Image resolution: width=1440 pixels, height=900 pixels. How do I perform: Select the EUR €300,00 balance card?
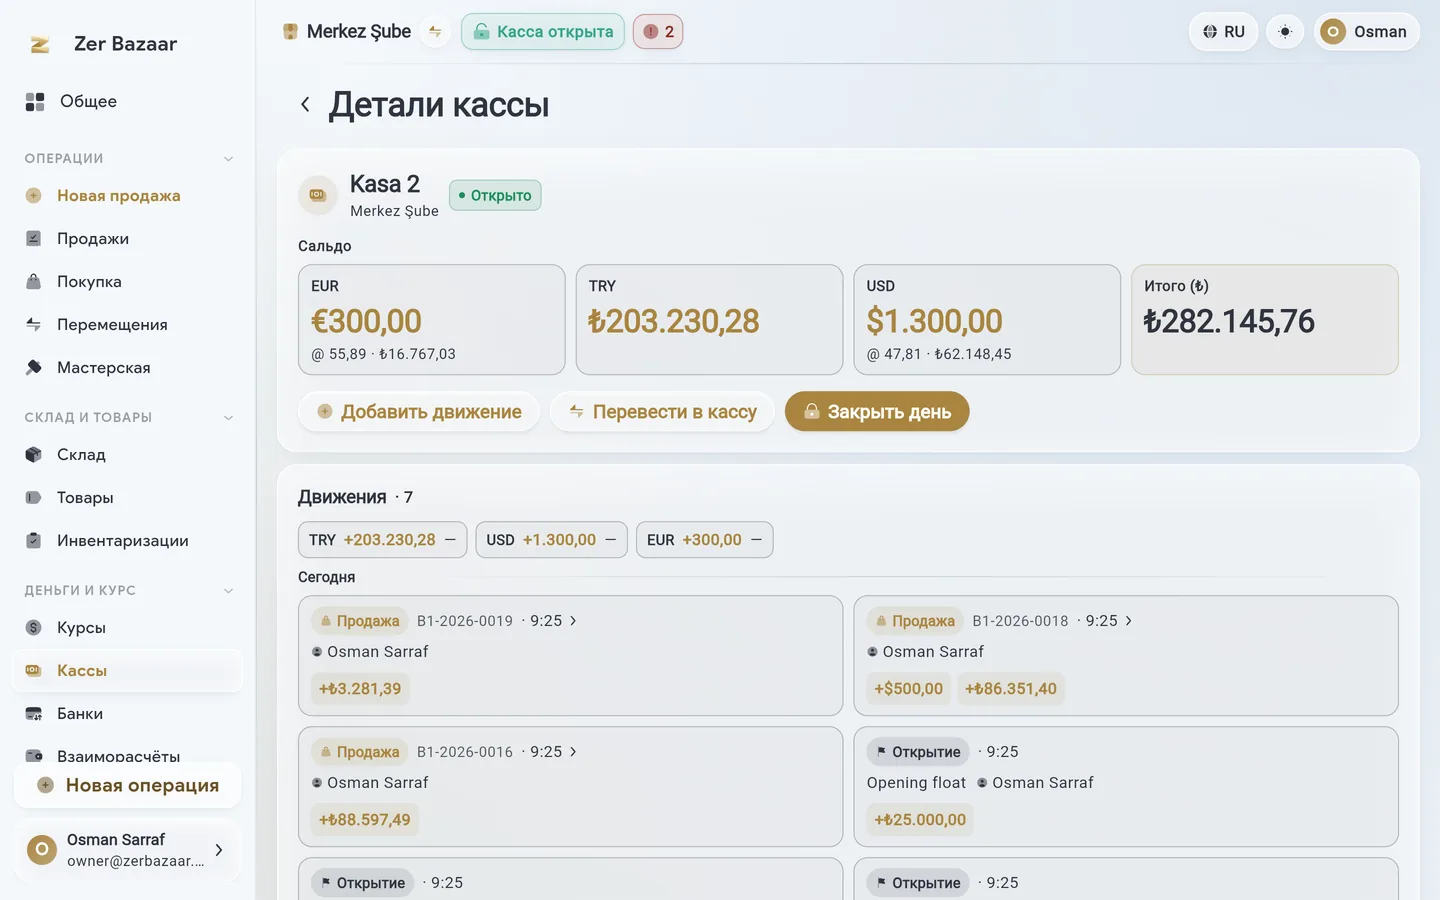coord(432,320)
